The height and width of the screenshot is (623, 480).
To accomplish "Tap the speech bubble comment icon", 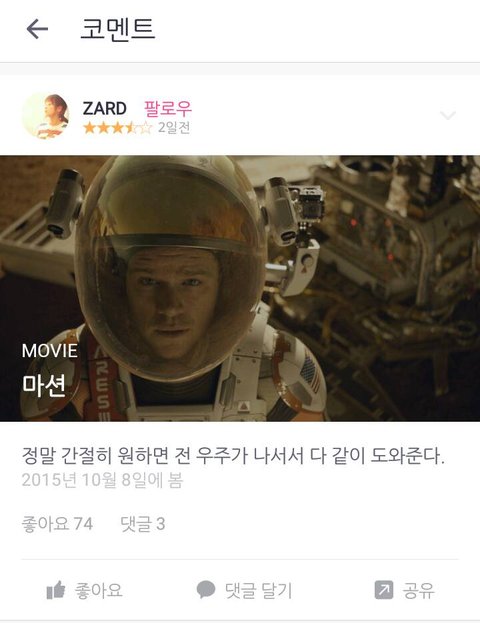I will pos(206,590).
